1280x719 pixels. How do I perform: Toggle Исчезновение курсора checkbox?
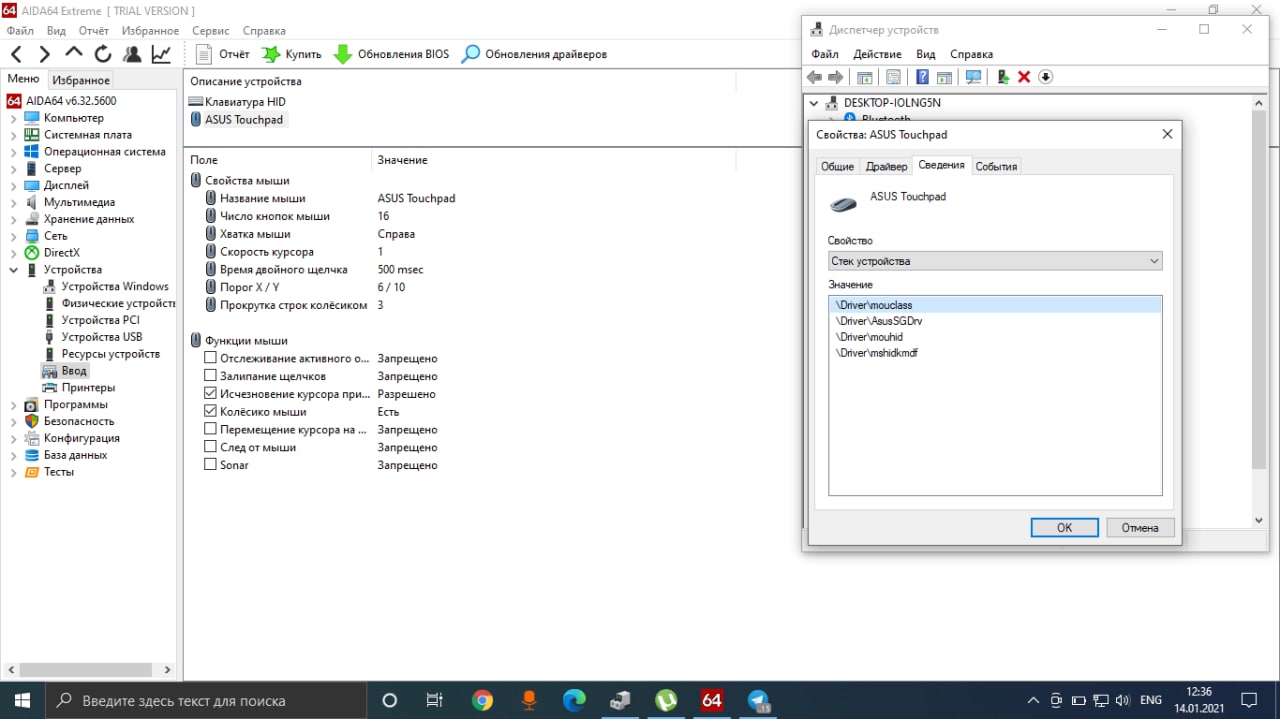[x=210, y=394]
